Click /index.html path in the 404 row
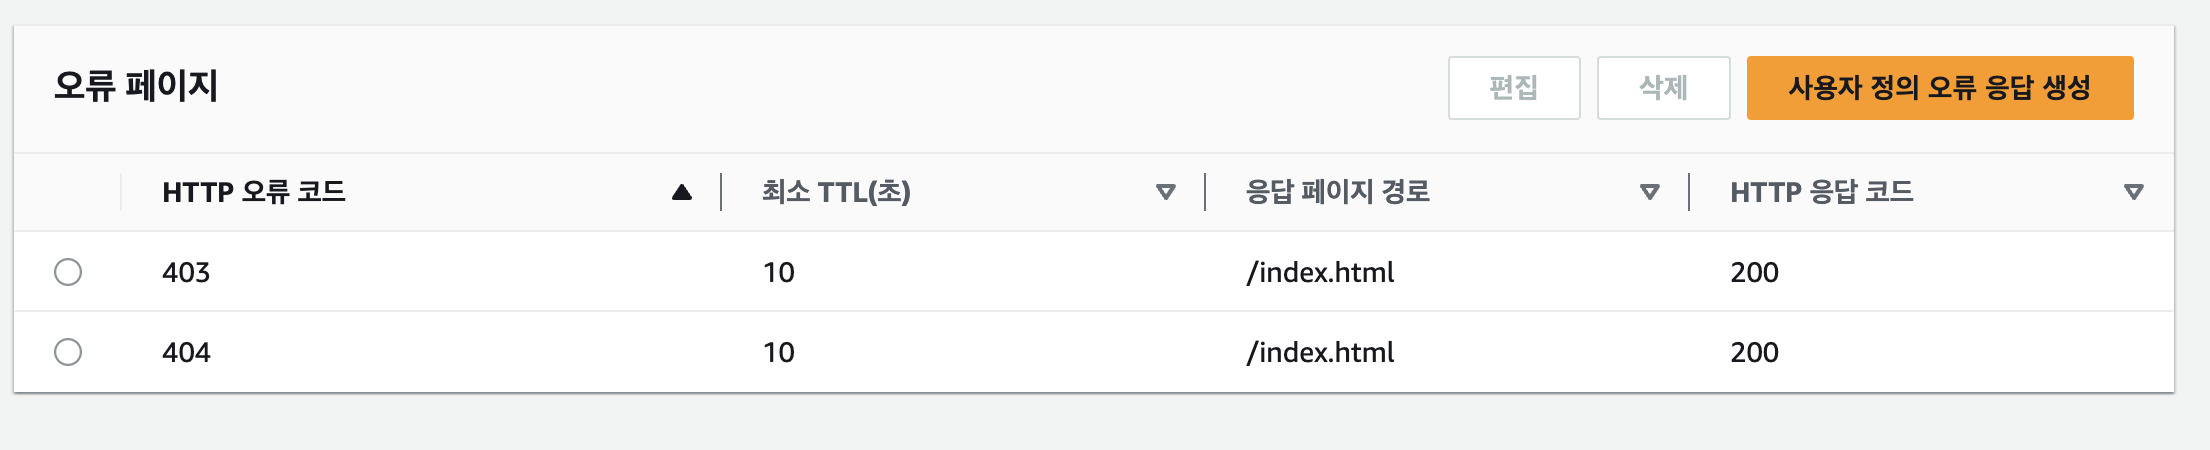The height and width of the screenshot is (450, 2210). click(1320, 352)
